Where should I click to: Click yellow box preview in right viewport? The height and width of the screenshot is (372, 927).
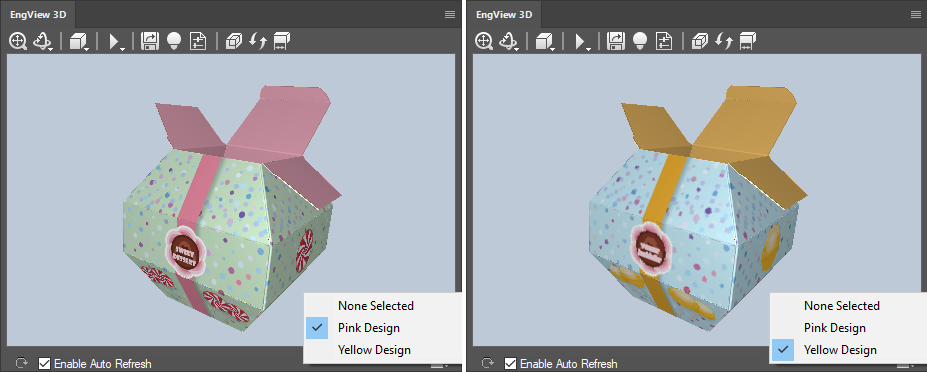[x=697, y=210]
